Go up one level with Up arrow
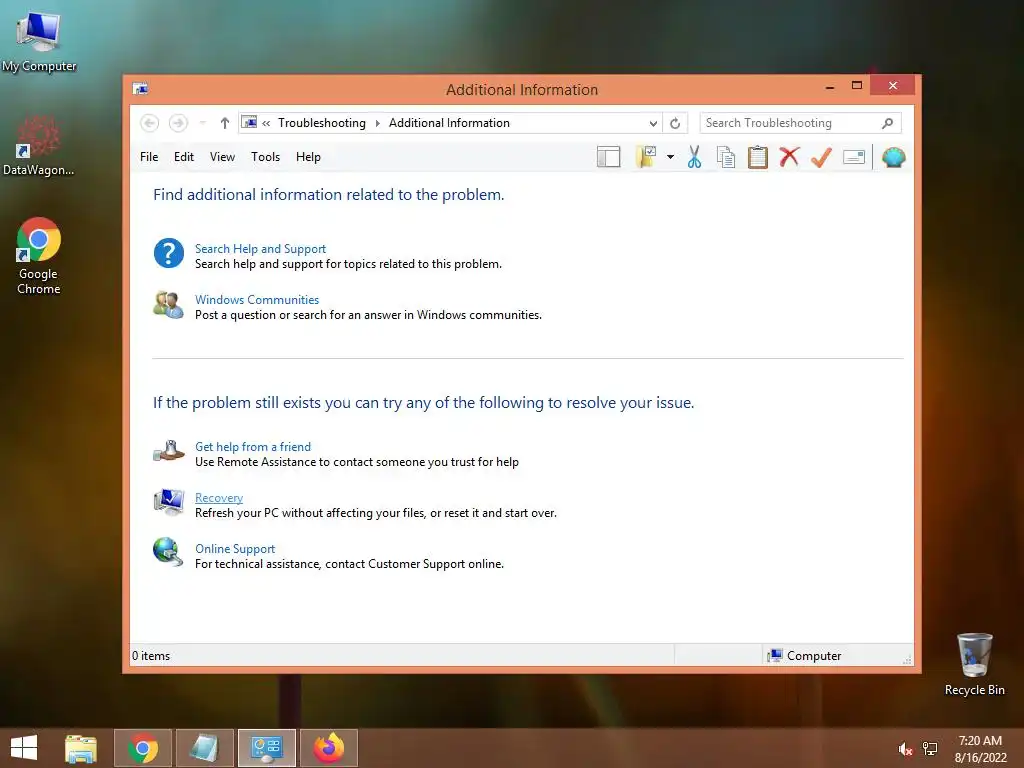 click(225, 123)
